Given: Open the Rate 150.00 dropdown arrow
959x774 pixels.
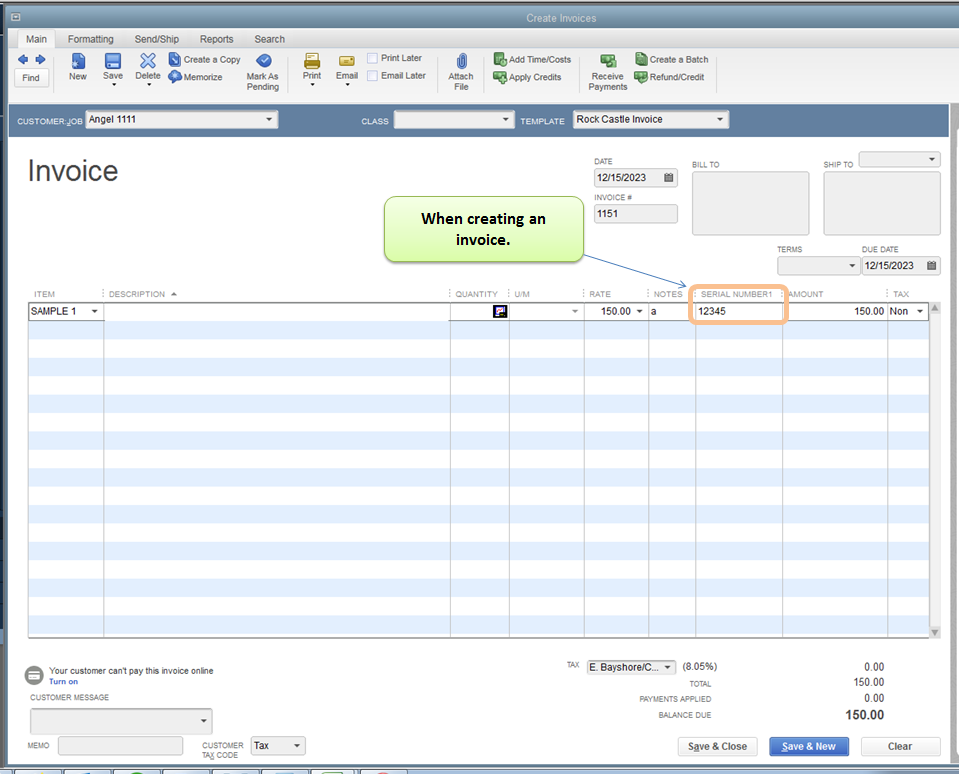Looking at the screenshot, I should click(640, 311).
